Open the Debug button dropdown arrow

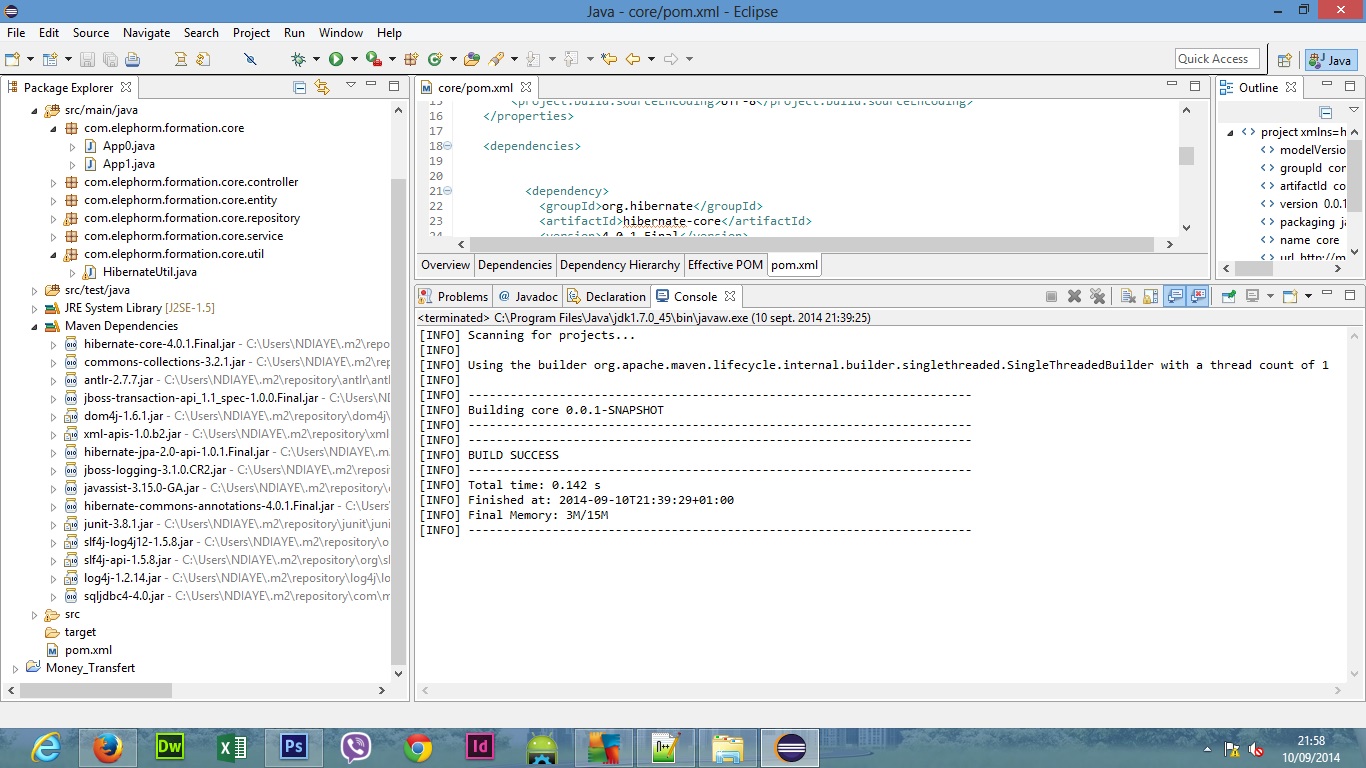pyautogui.click(x=316, y=59)
